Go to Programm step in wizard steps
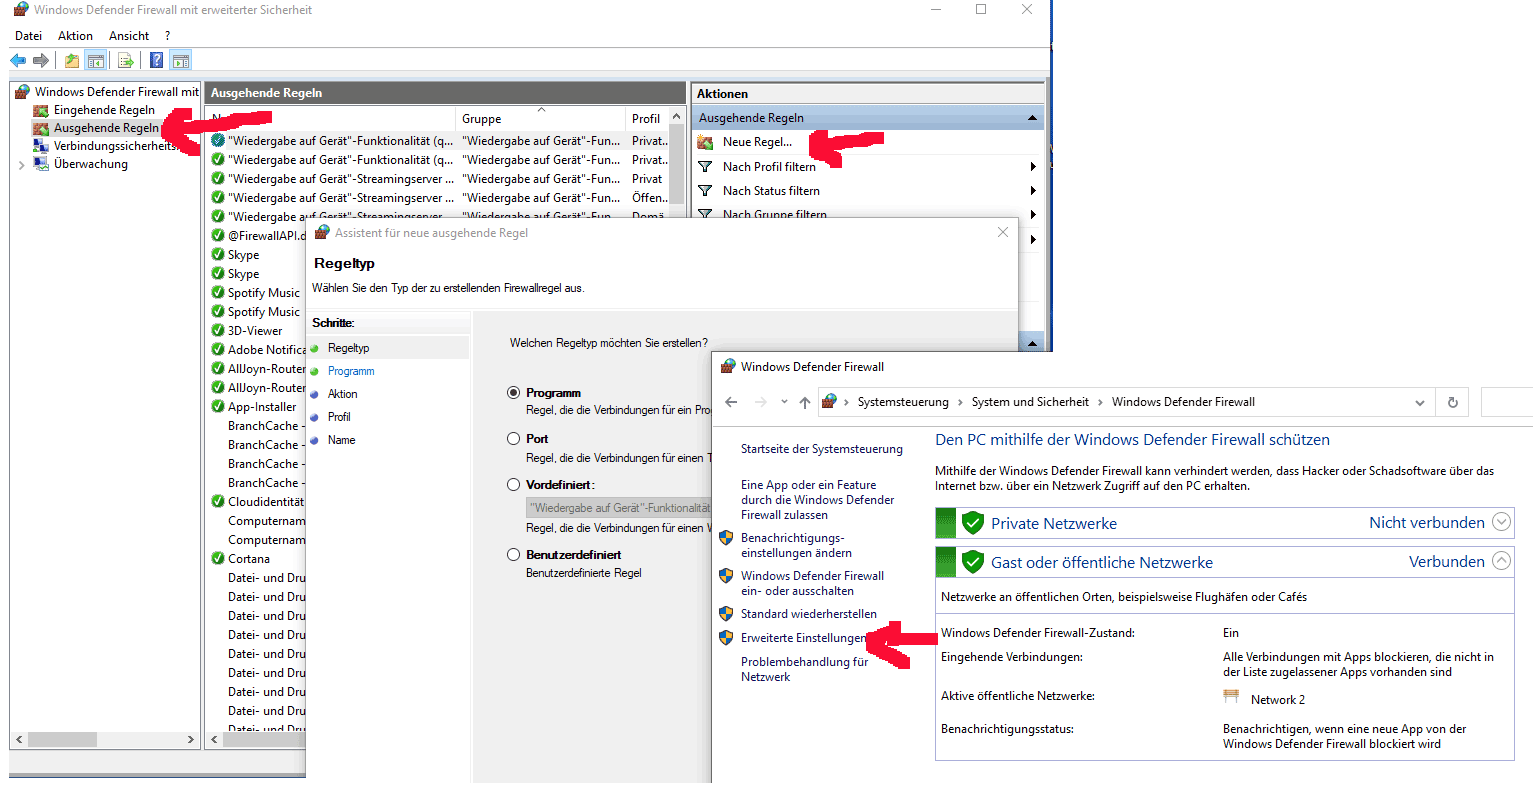The height and width of the screenshot is (807, 1533). point(351,371)
